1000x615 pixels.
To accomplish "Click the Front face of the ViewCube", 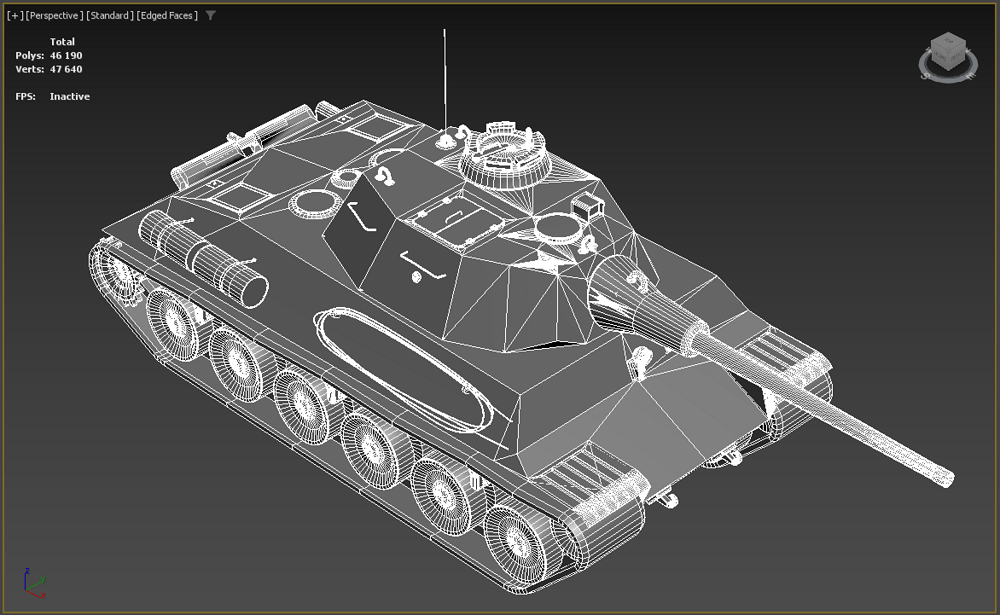I will point(938,55).
